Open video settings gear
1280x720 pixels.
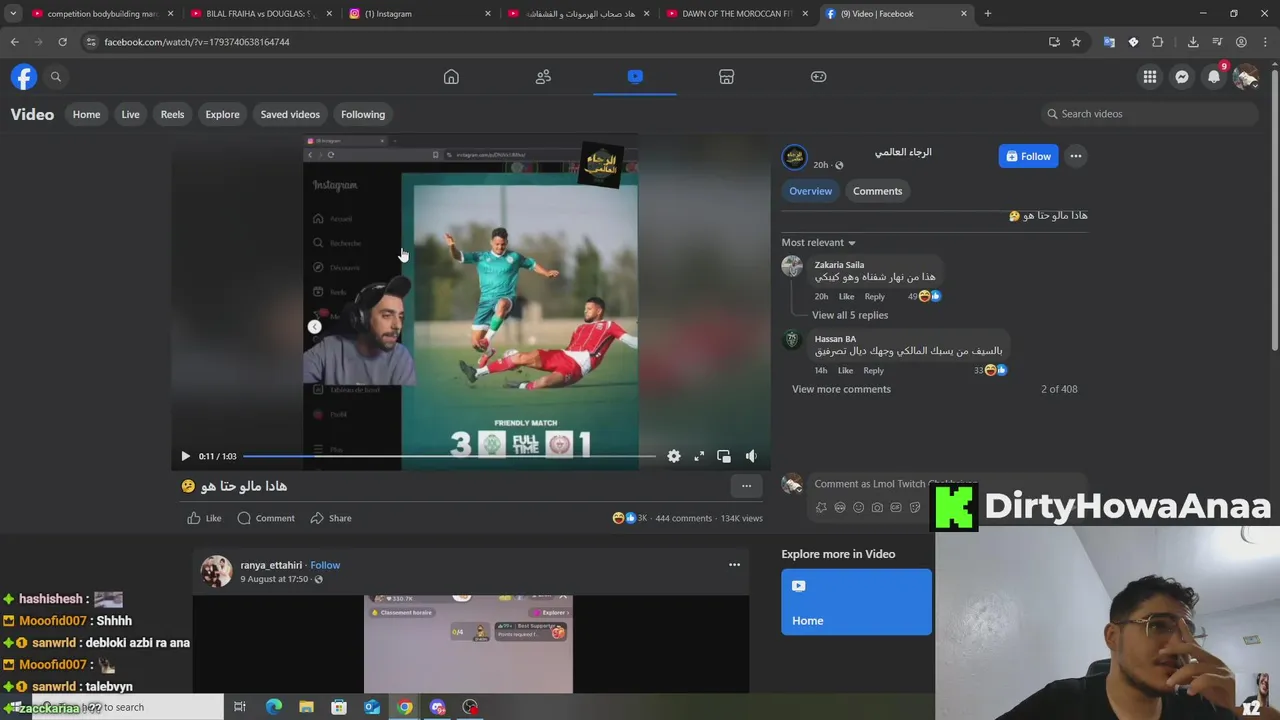pos(674,456)
